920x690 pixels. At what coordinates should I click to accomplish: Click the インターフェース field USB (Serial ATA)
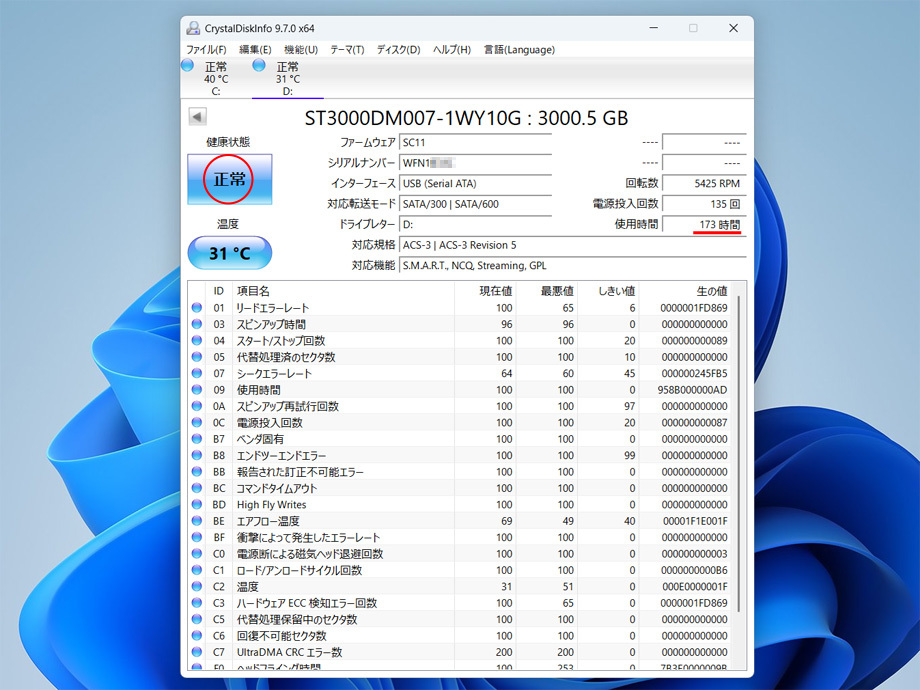tap(475, 184)
